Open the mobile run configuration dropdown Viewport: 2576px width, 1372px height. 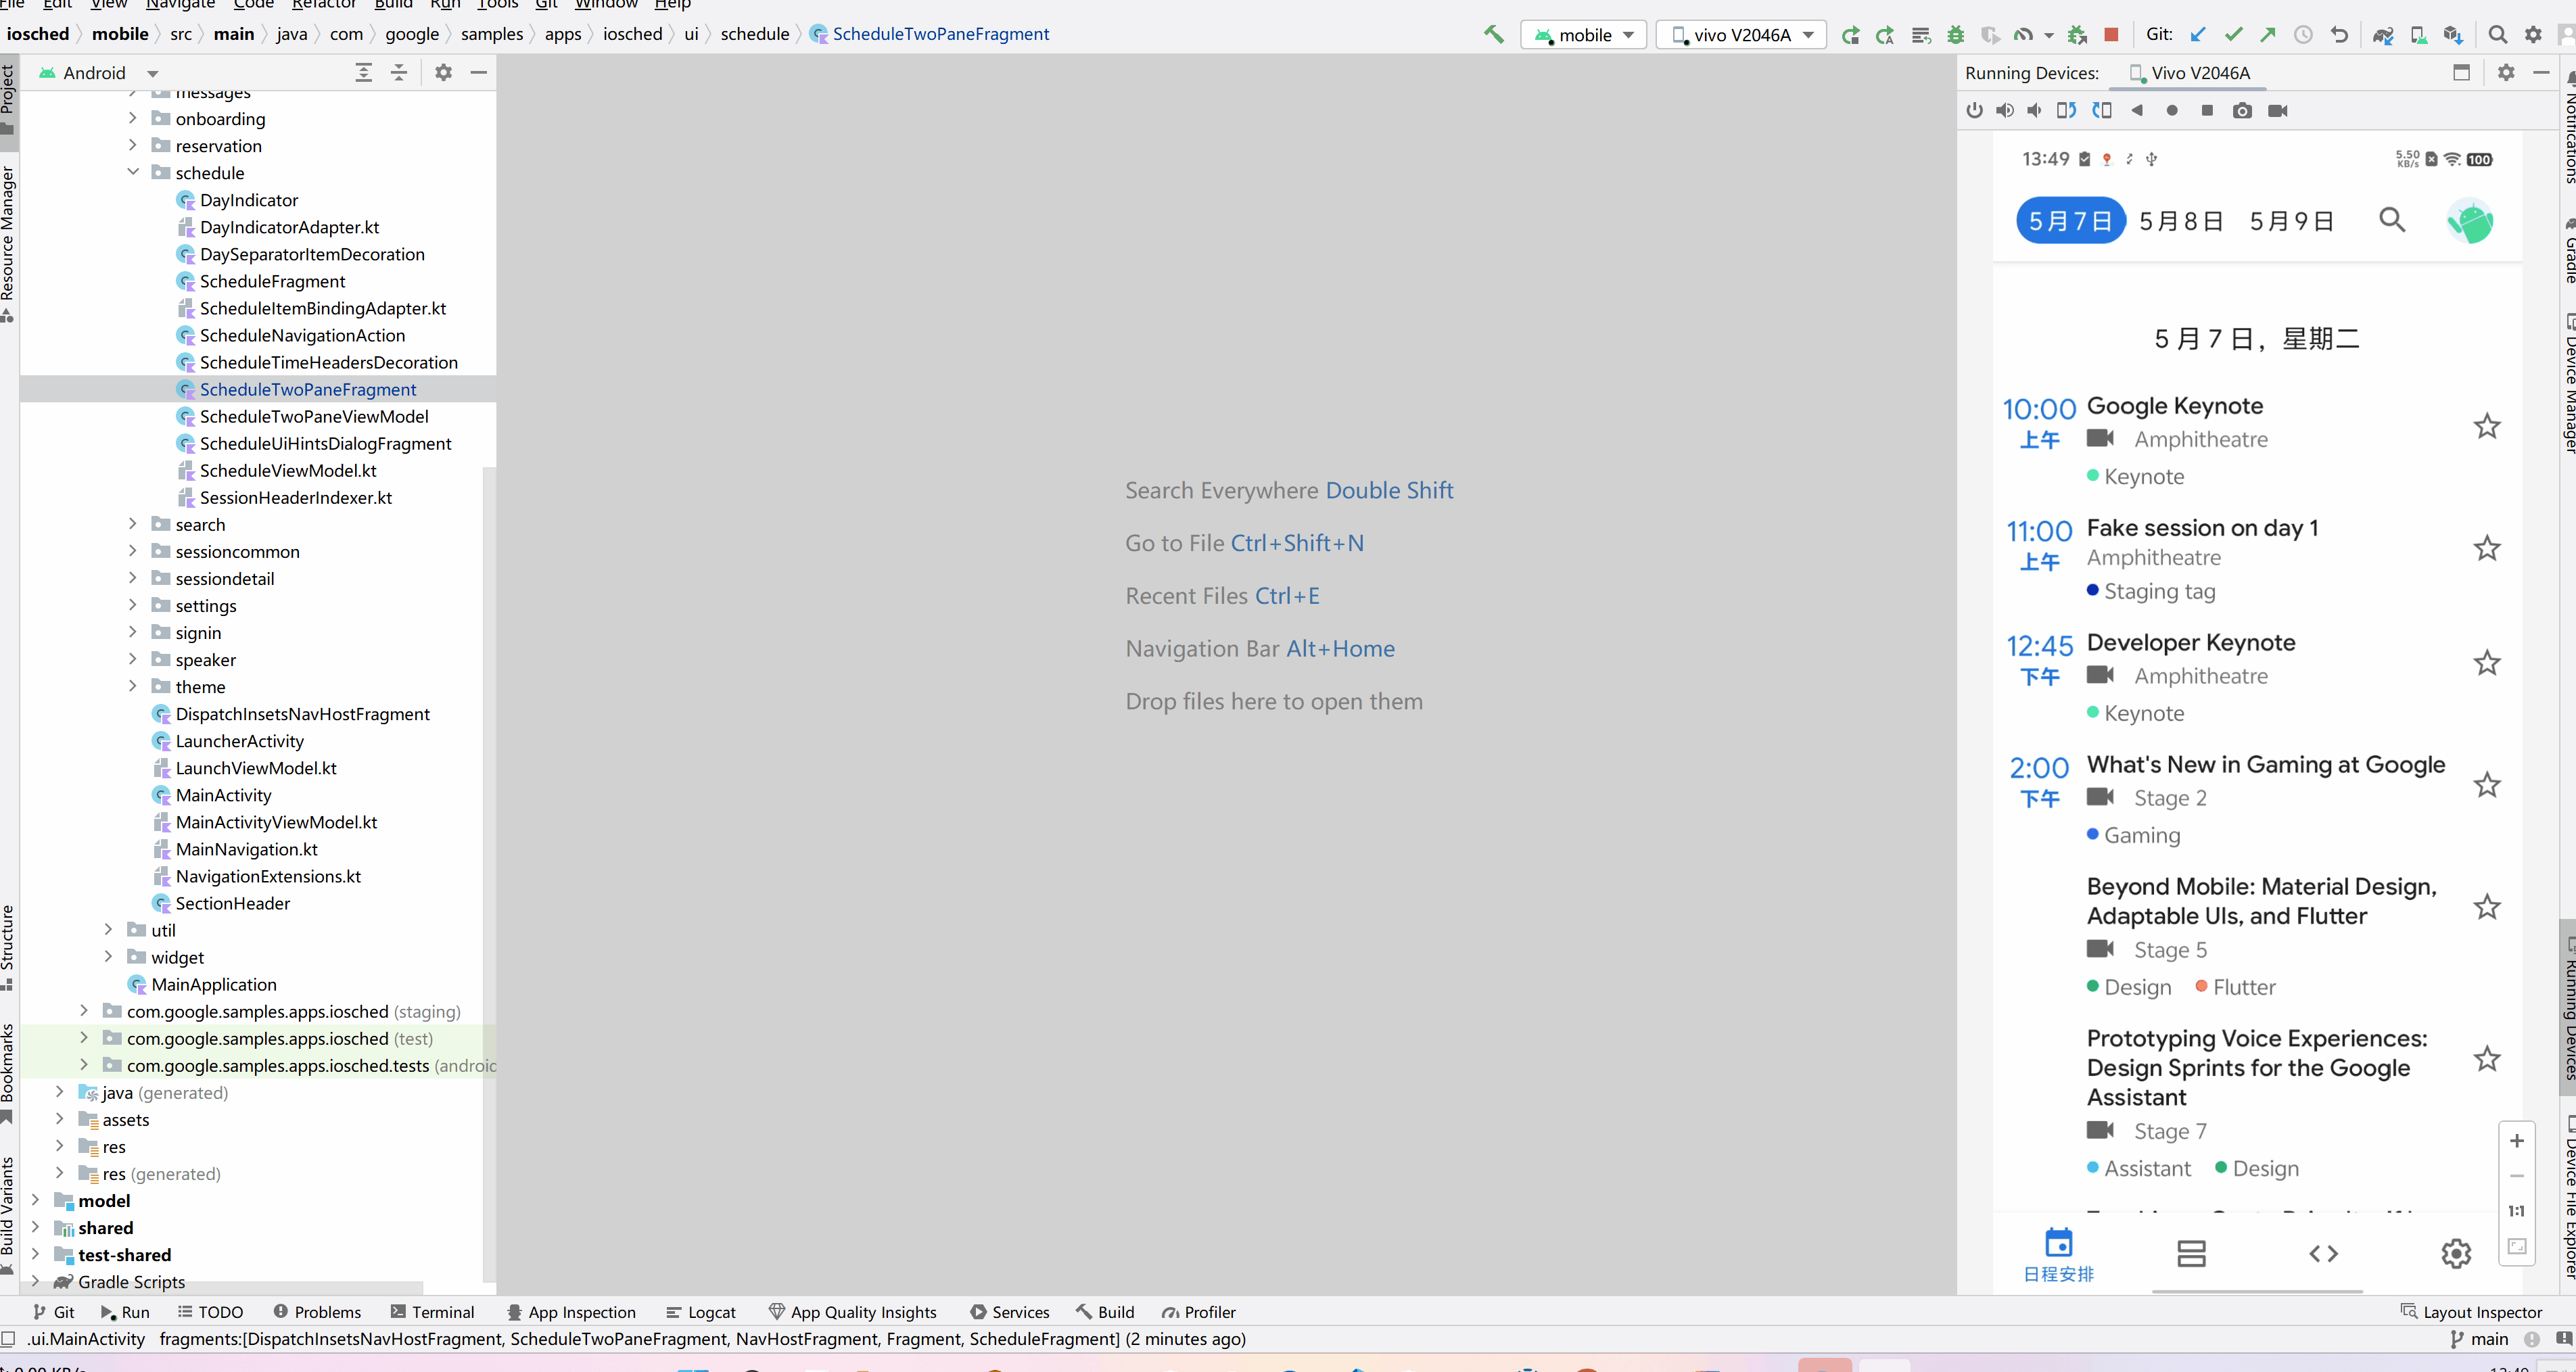(1584, 35)
